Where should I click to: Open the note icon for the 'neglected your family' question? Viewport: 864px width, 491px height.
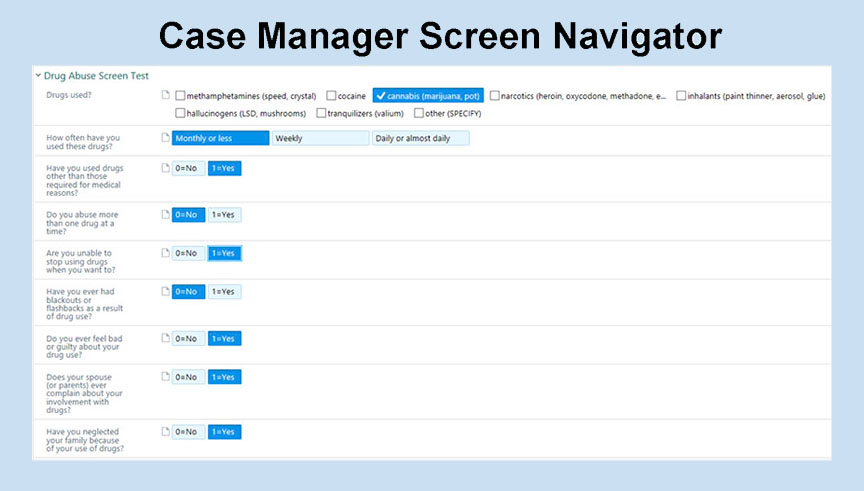point(166,431)
